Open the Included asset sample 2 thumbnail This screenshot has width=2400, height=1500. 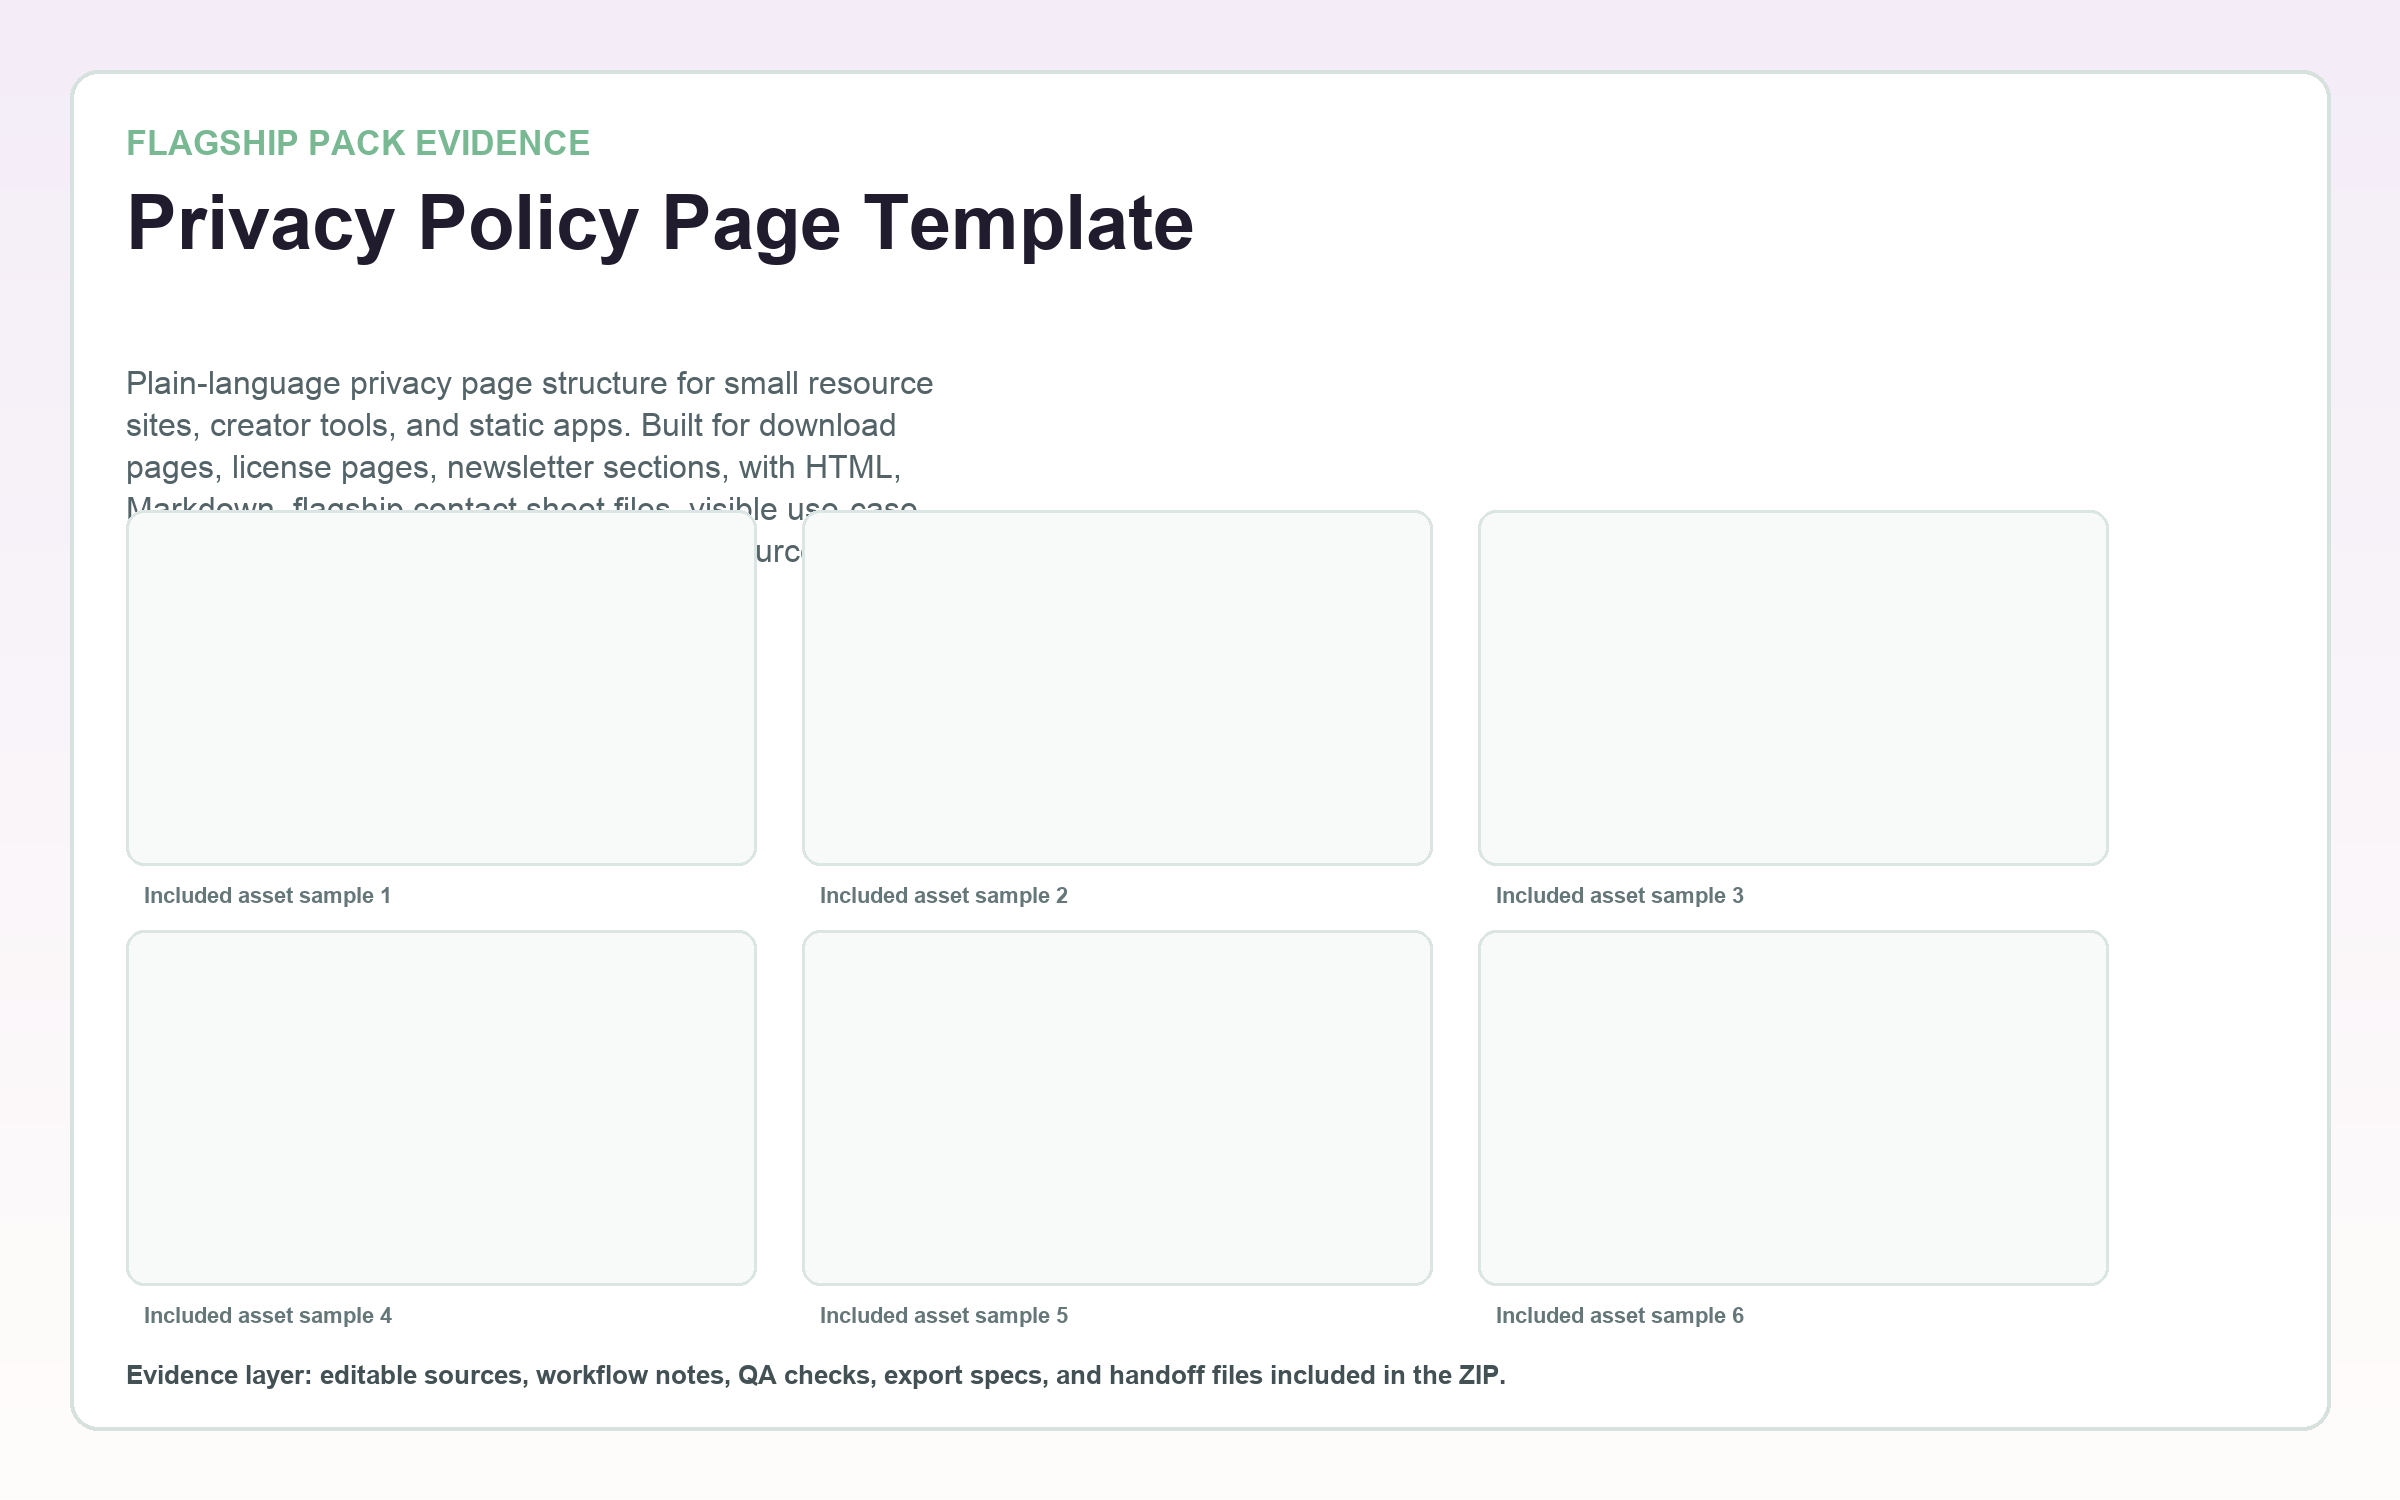pos(1117,688)
